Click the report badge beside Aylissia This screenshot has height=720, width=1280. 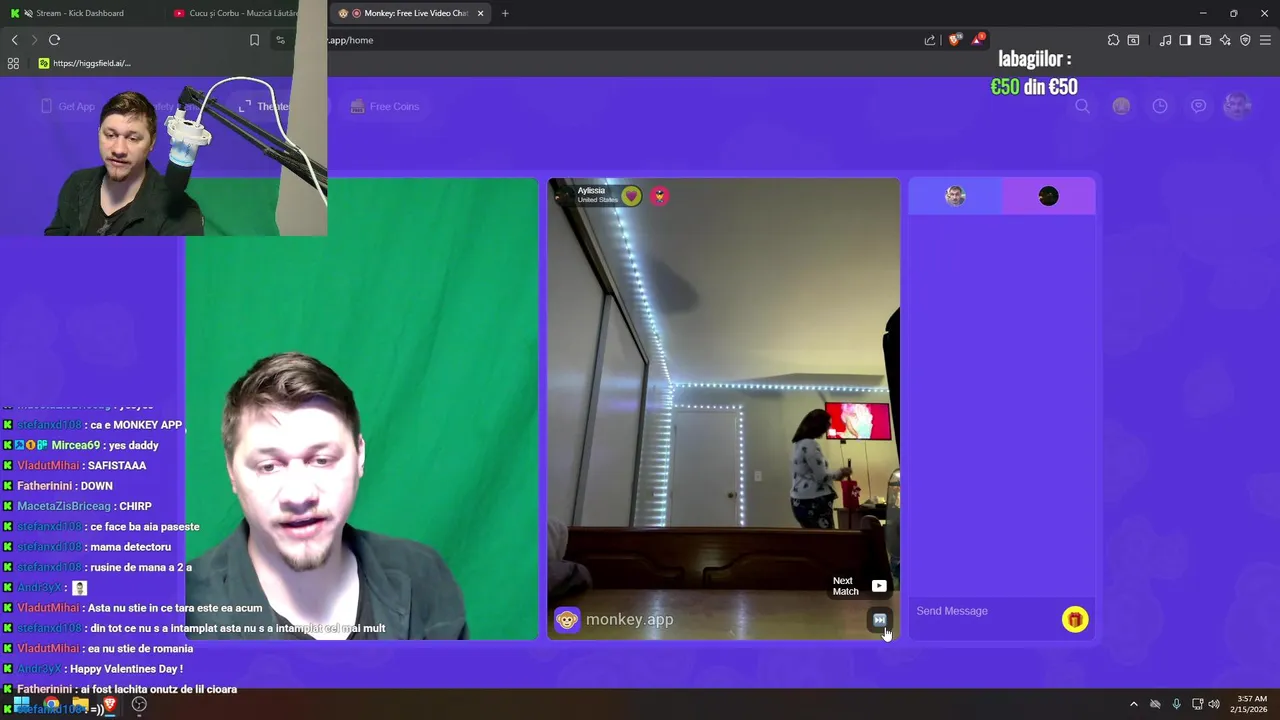[659, 196]
